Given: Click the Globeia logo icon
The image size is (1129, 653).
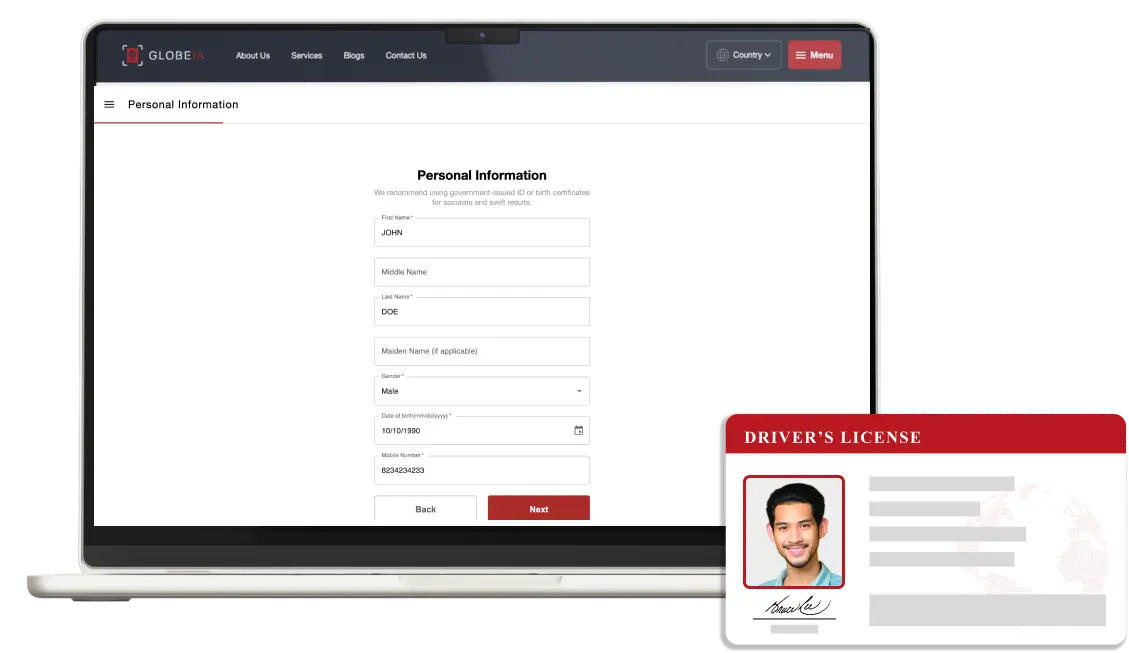Looking at the screenshot, I should click(132, 55).
